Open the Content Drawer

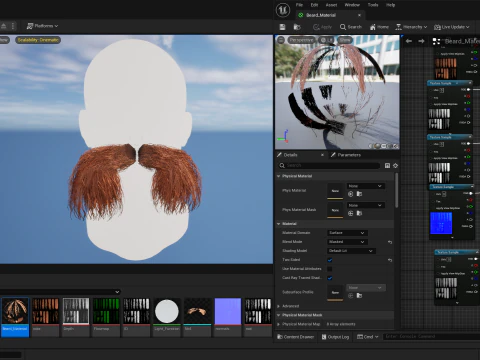296,337
